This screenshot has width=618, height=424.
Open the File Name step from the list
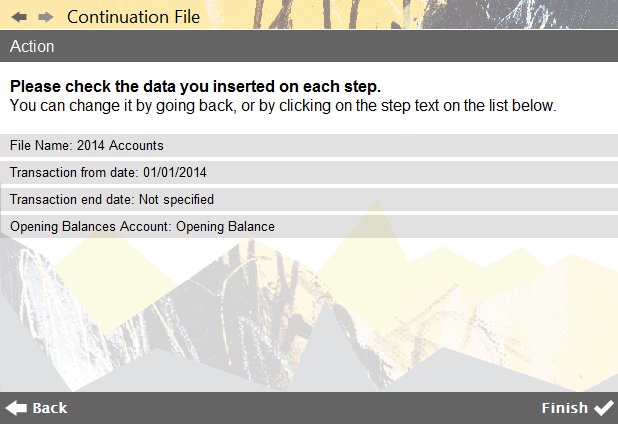click(309, 145)
